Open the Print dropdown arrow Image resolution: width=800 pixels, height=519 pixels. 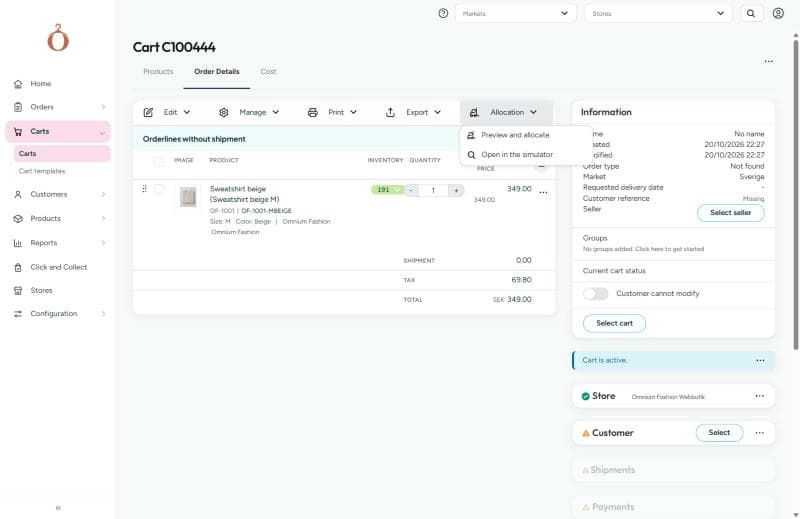353,112
